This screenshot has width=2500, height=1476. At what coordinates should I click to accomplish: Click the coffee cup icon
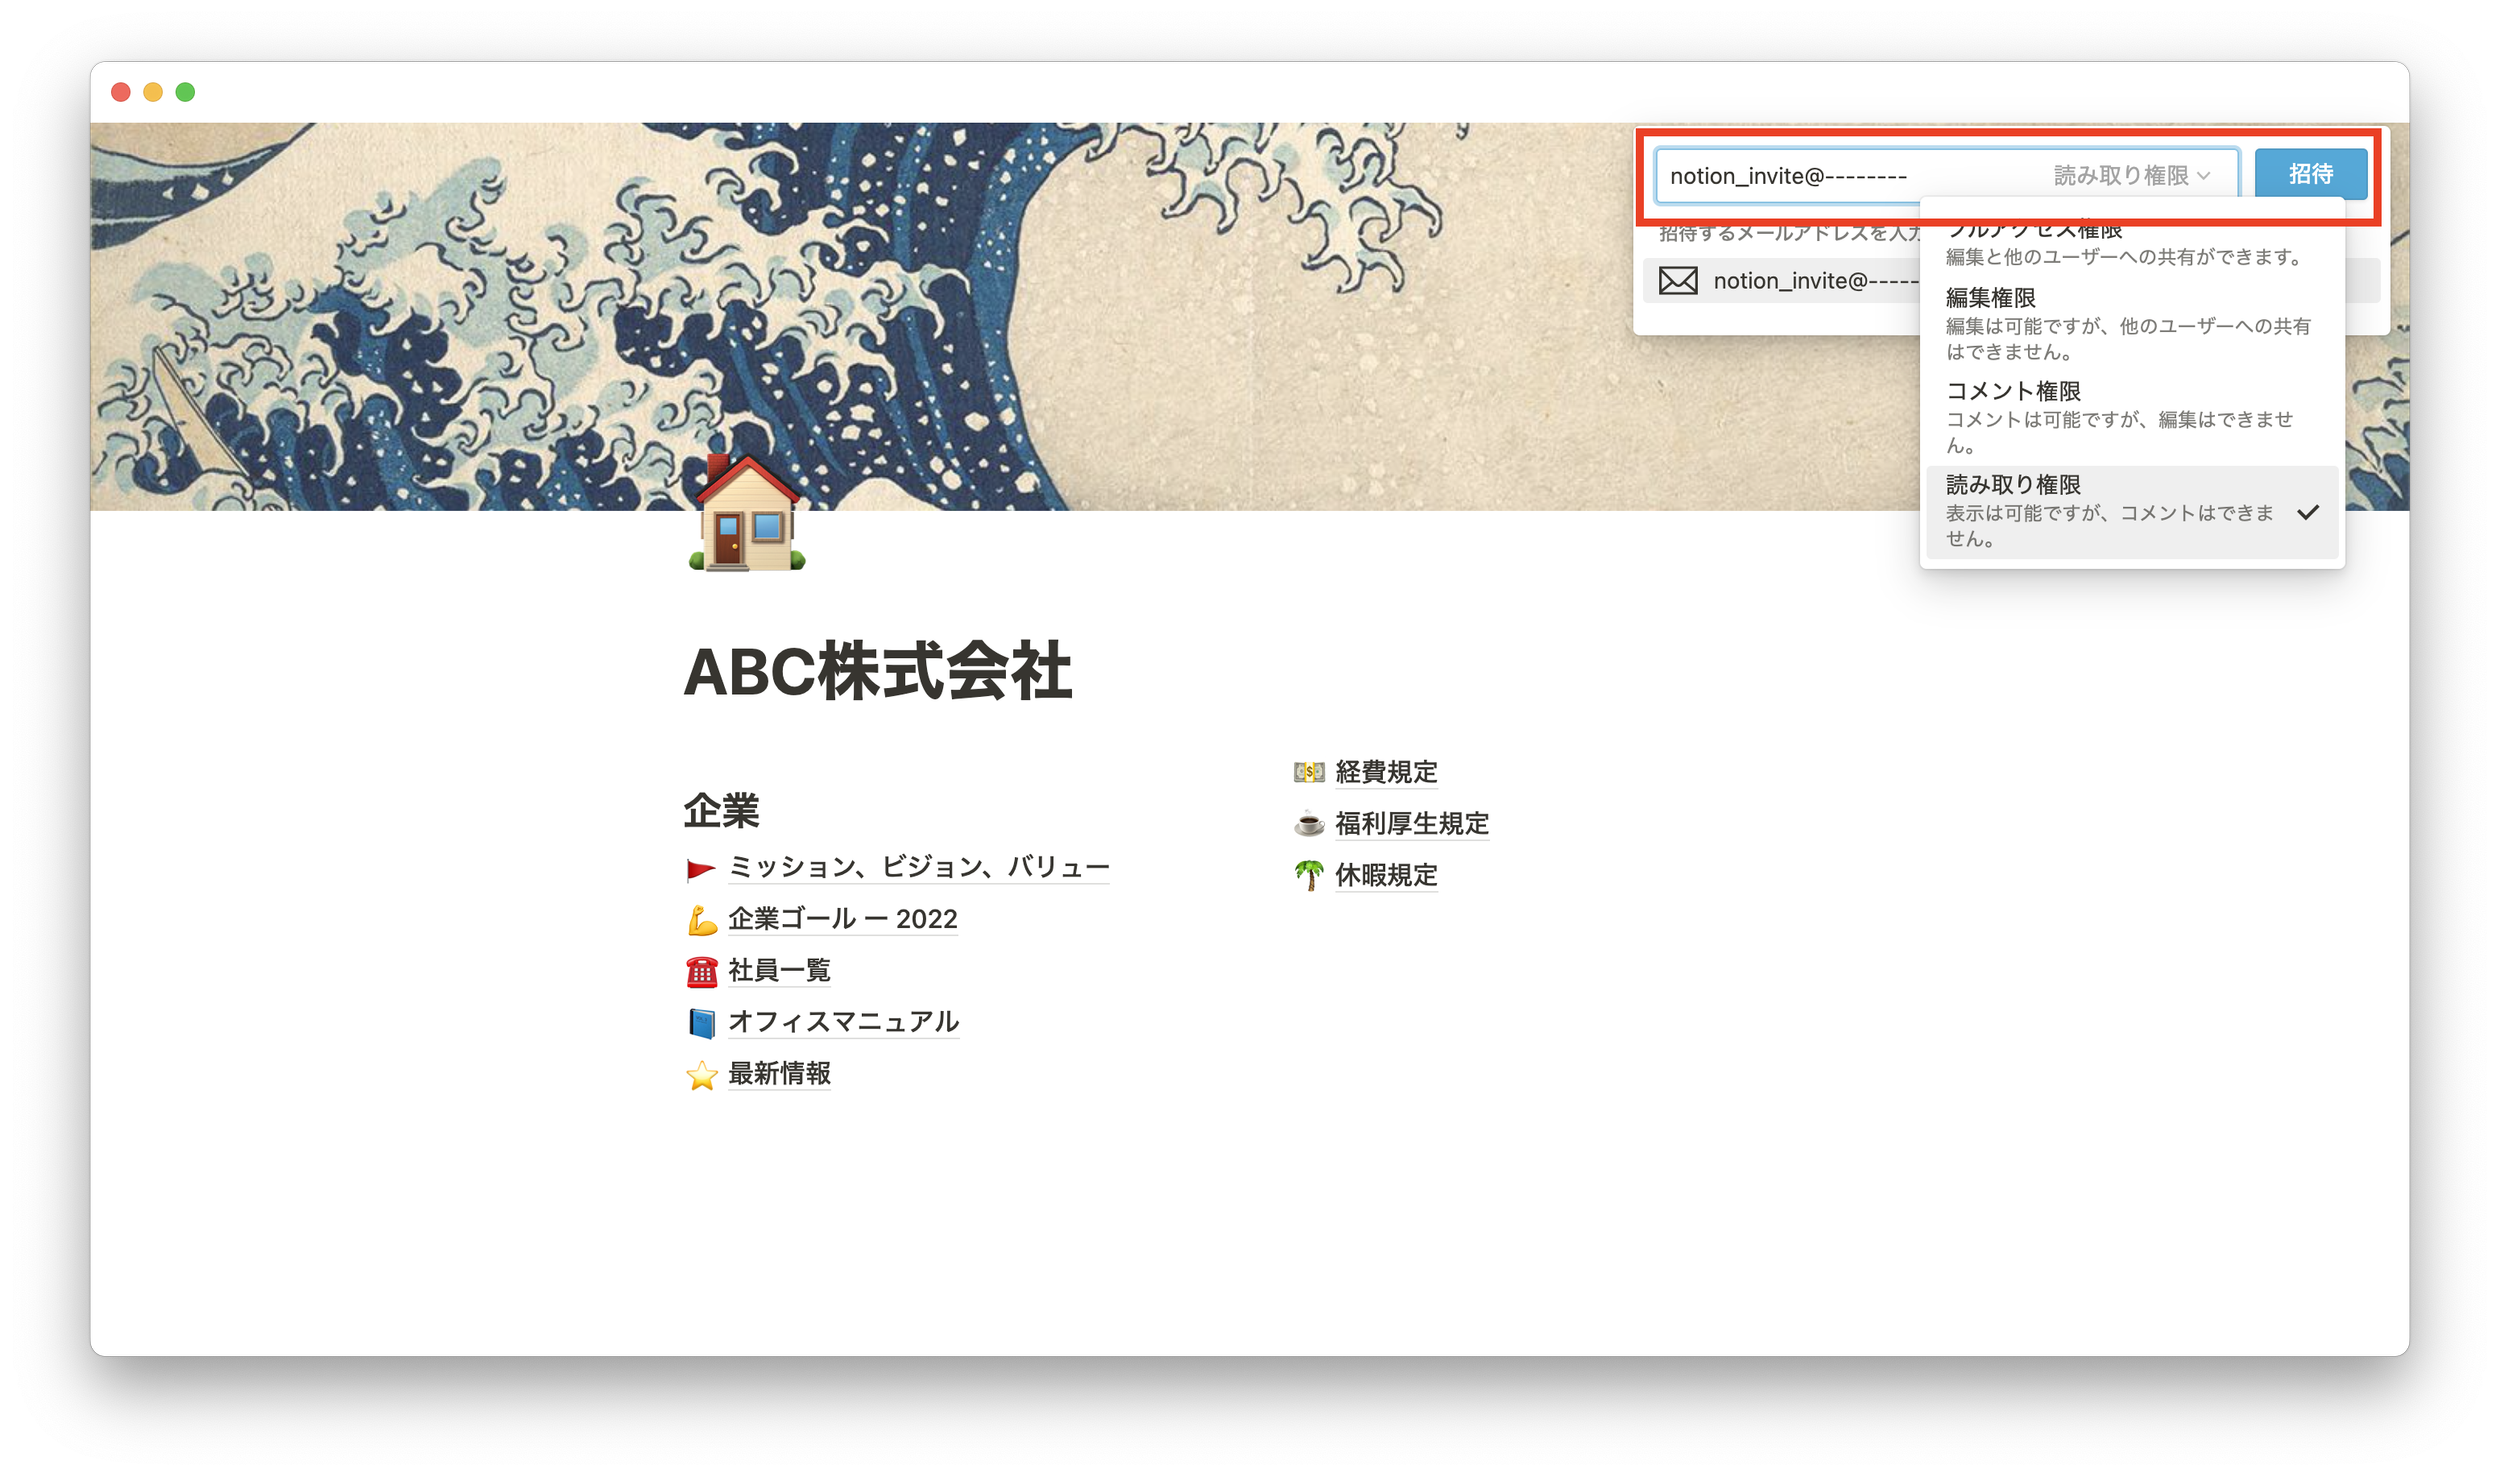1308,824
